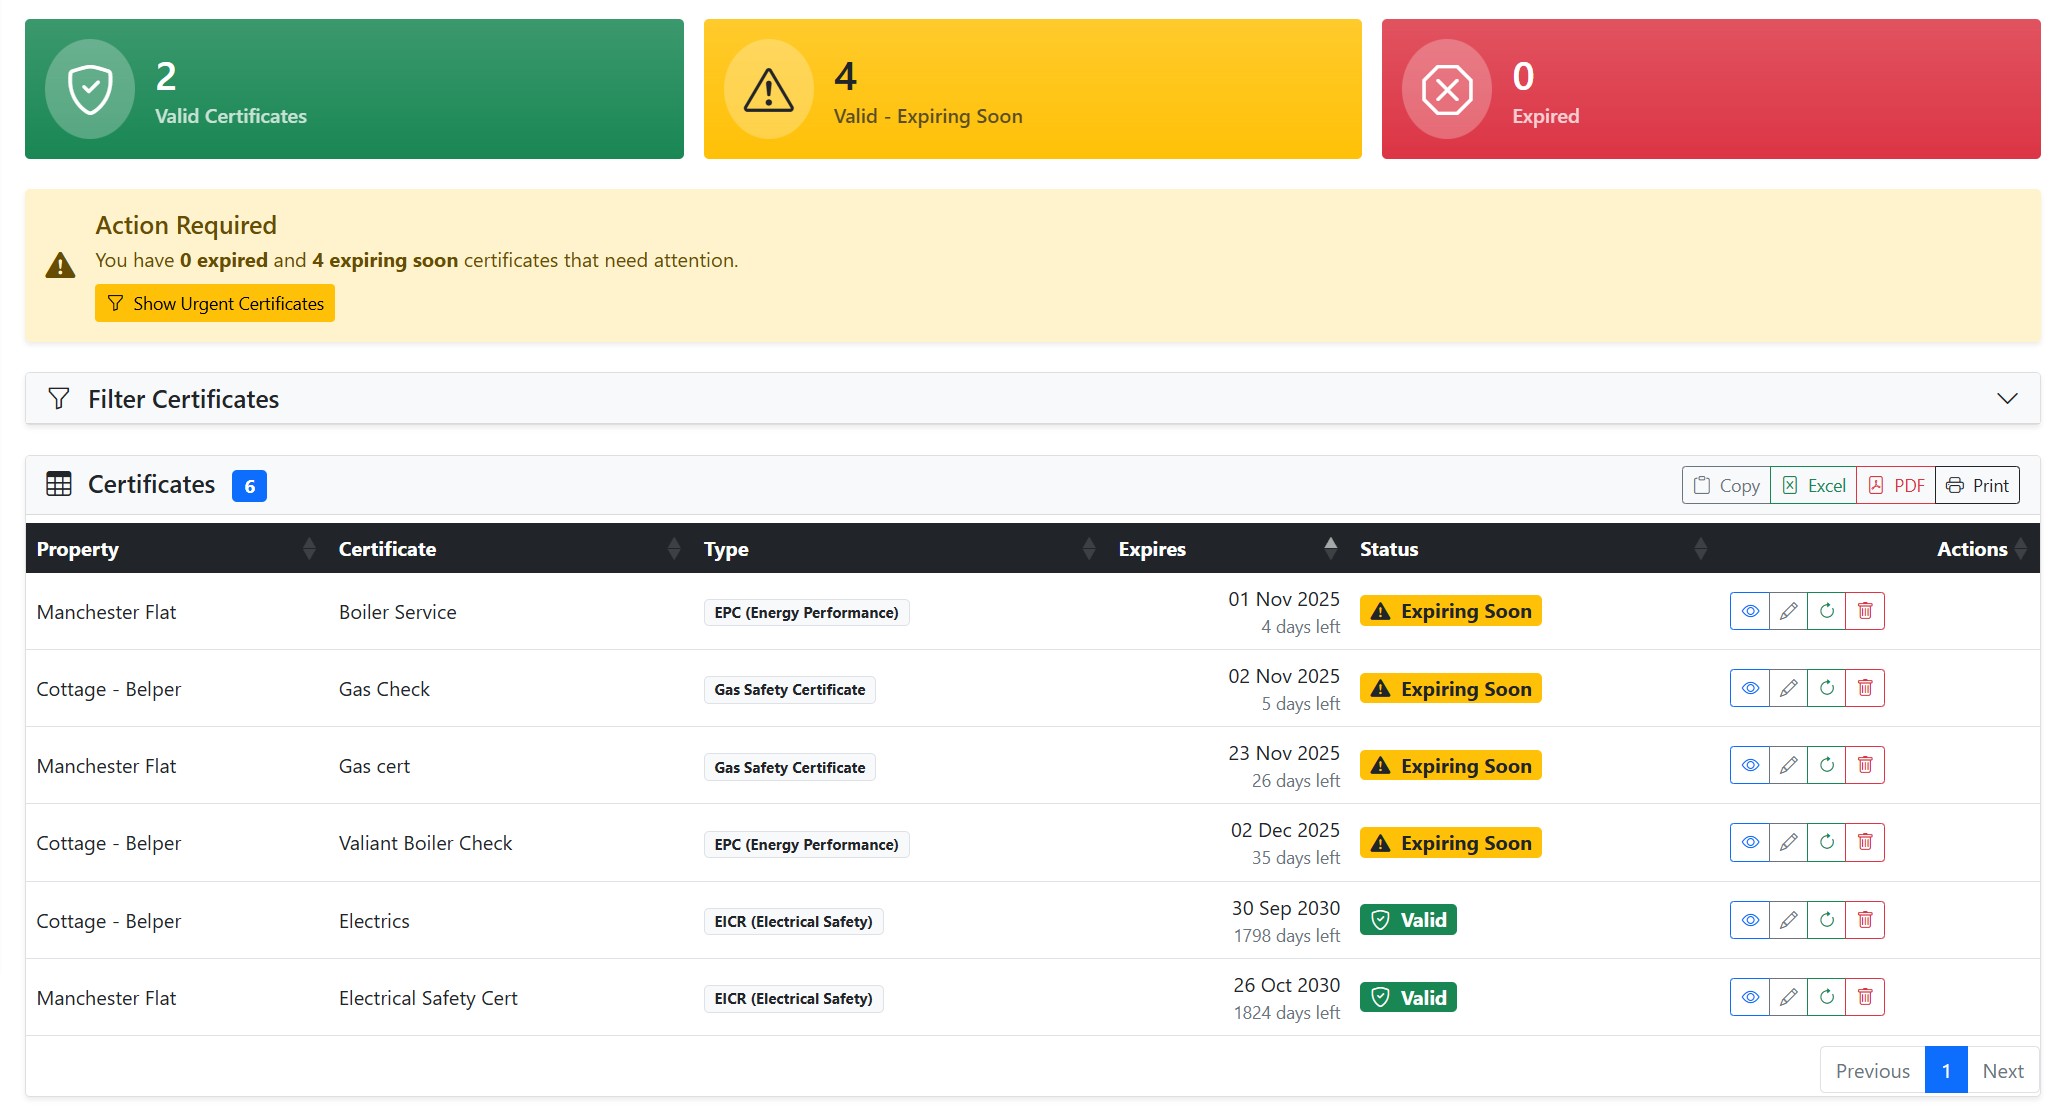Renew the Gas cert for Manchester Flat
The height and width of the screenshot is (1112, 2061).
[x=1827, y=765]
